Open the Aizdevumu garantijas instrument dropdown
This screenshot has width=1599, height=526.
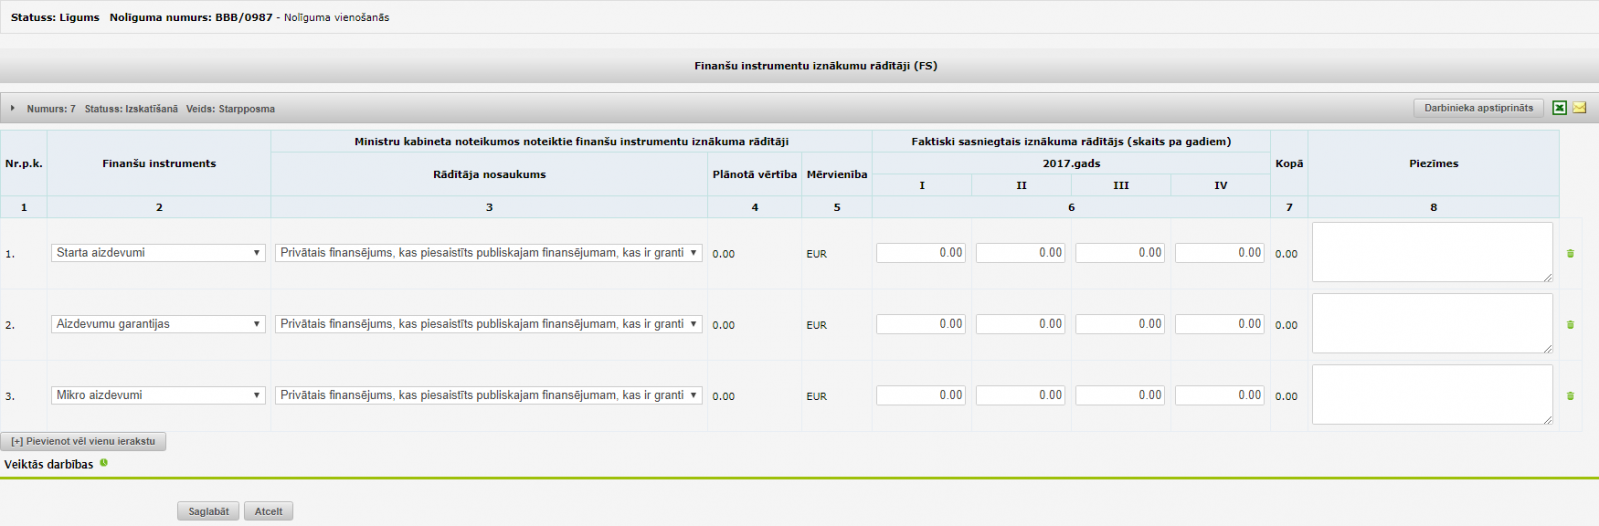coord(158,324)
